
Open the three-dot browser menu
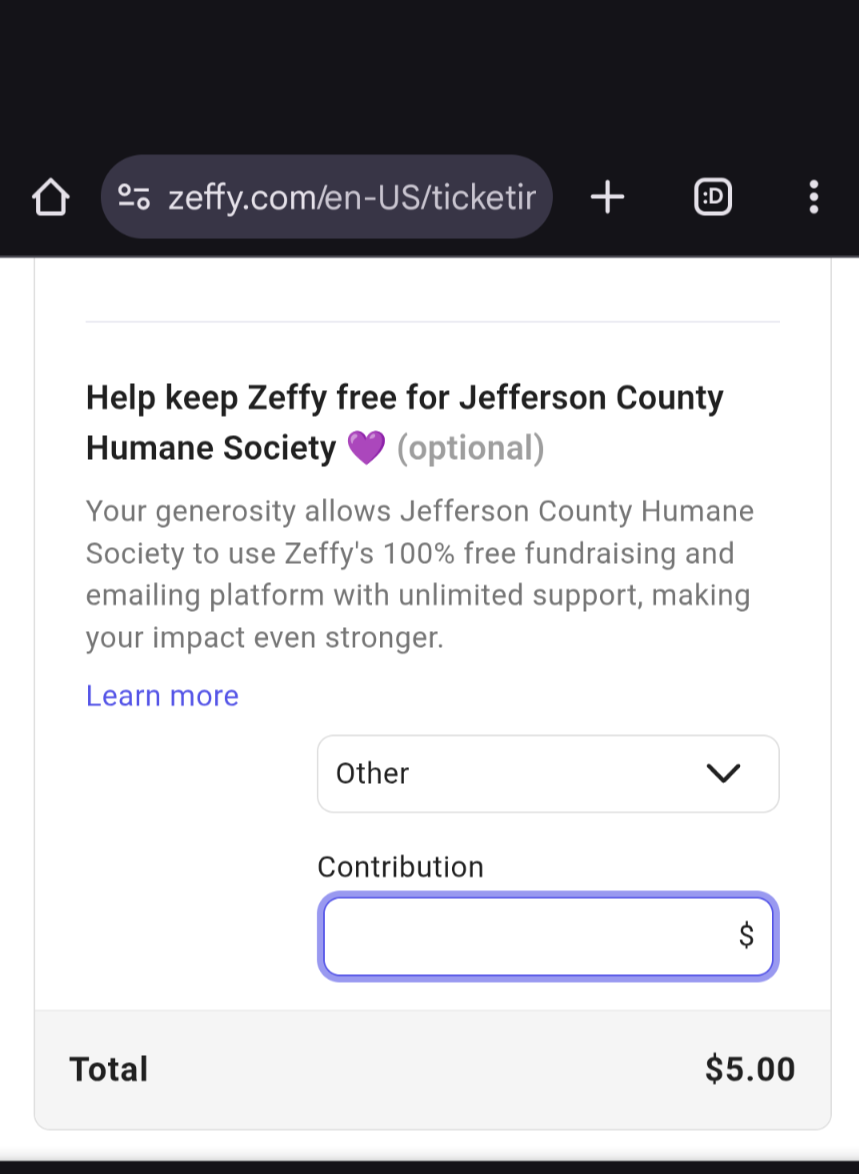coord(813,198)
